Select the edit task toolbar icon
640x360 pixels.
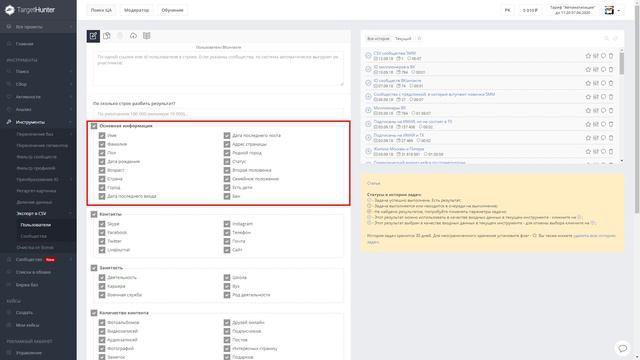click(x=93, y=36)
